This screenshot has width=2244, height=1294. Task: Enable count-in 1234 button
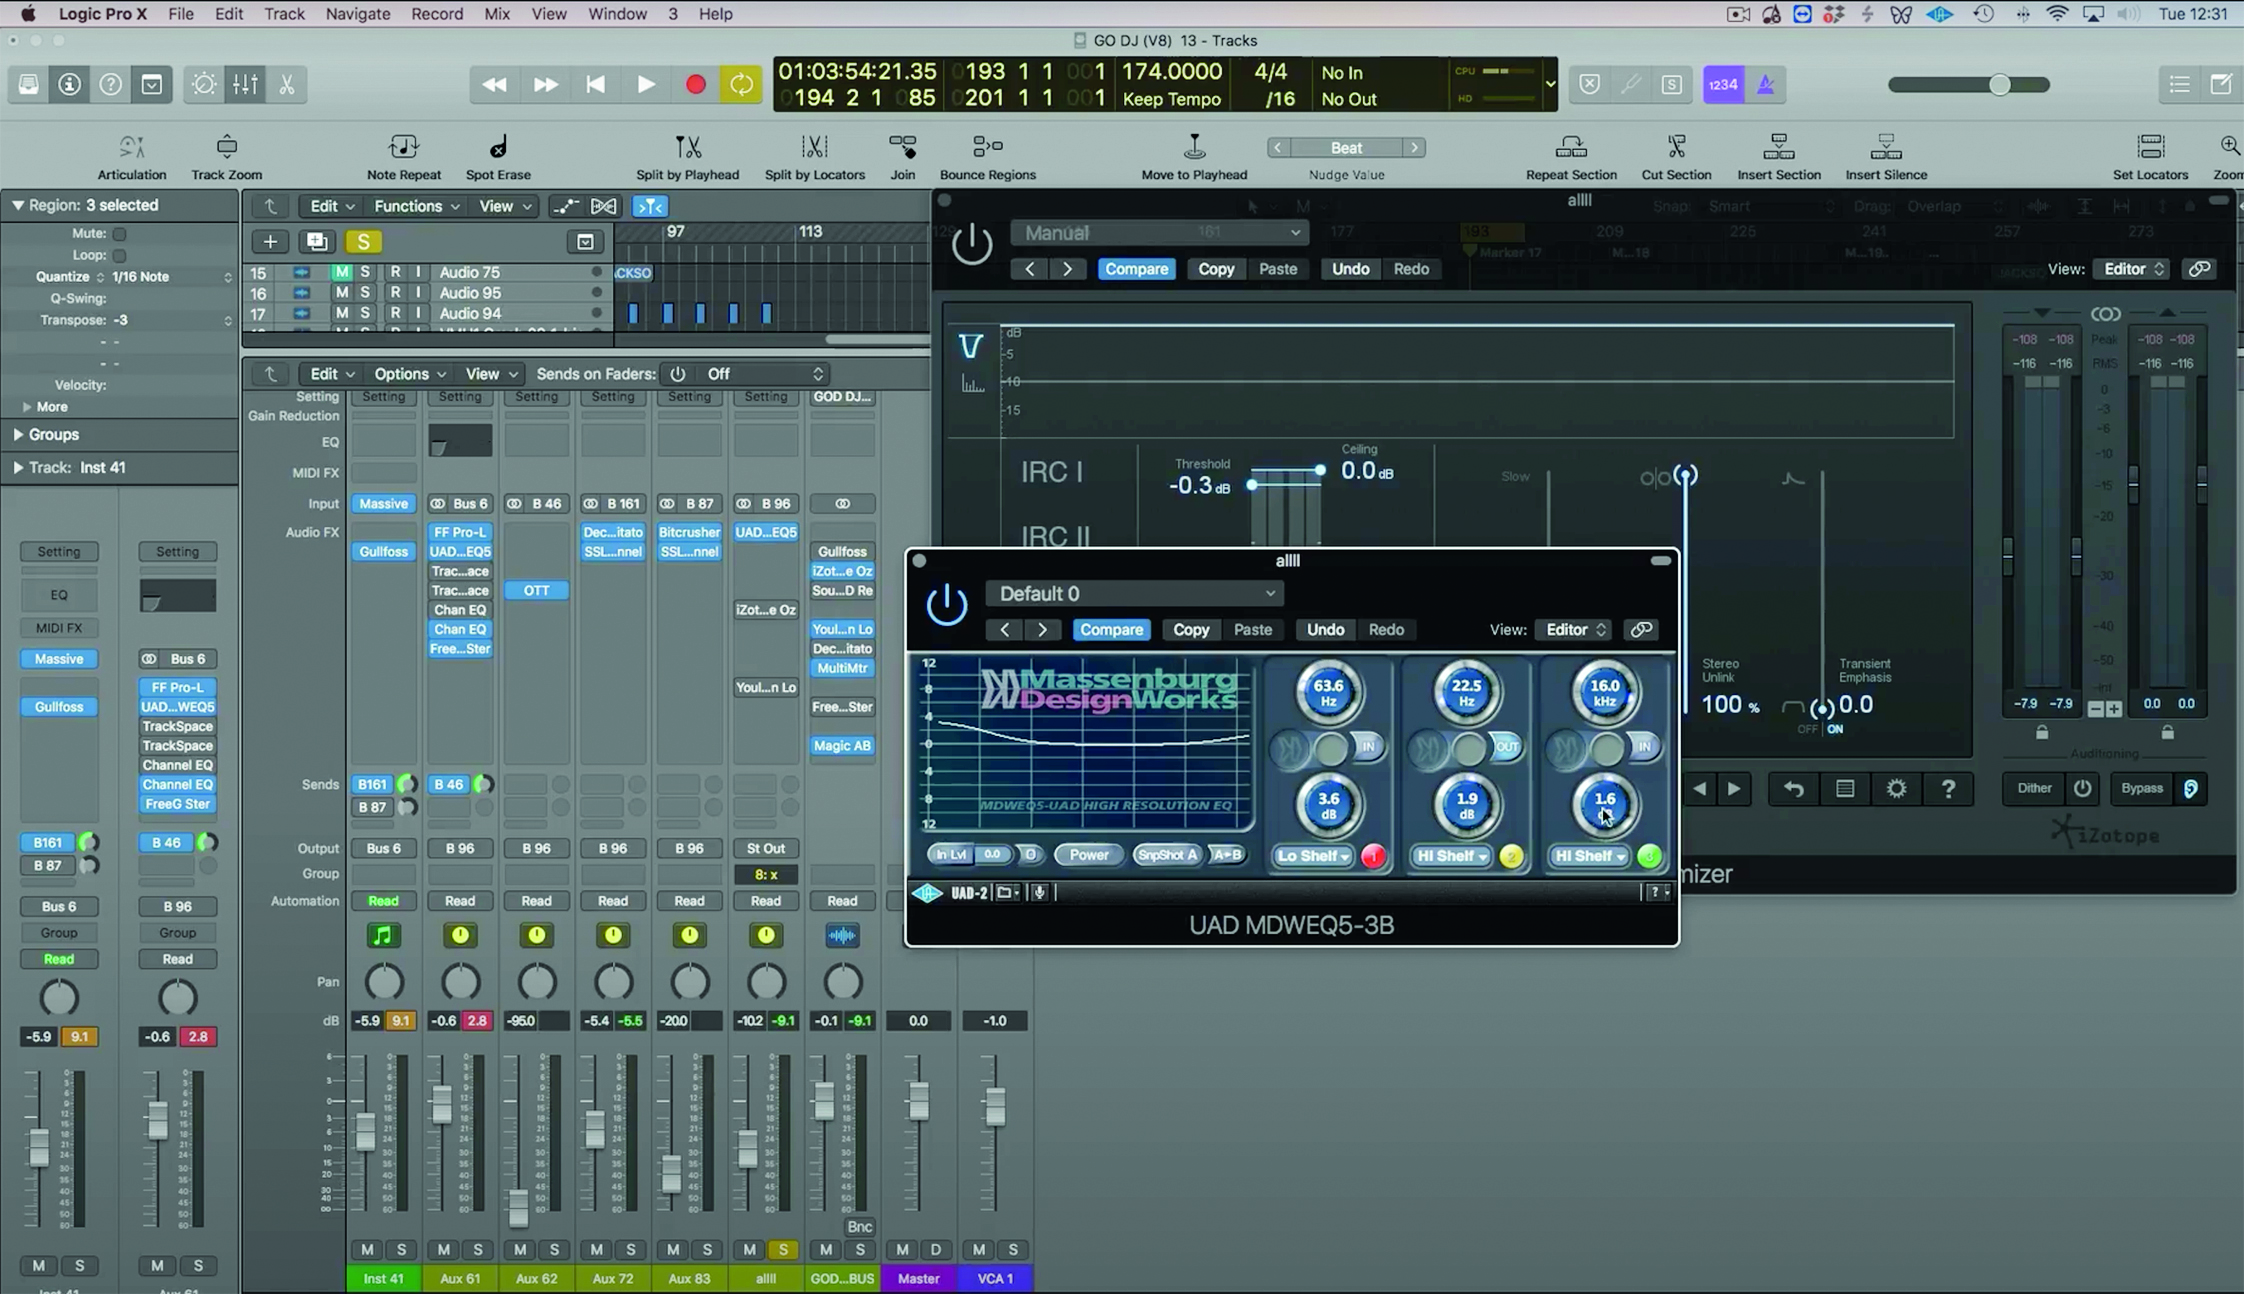(x=1723, y=85)
